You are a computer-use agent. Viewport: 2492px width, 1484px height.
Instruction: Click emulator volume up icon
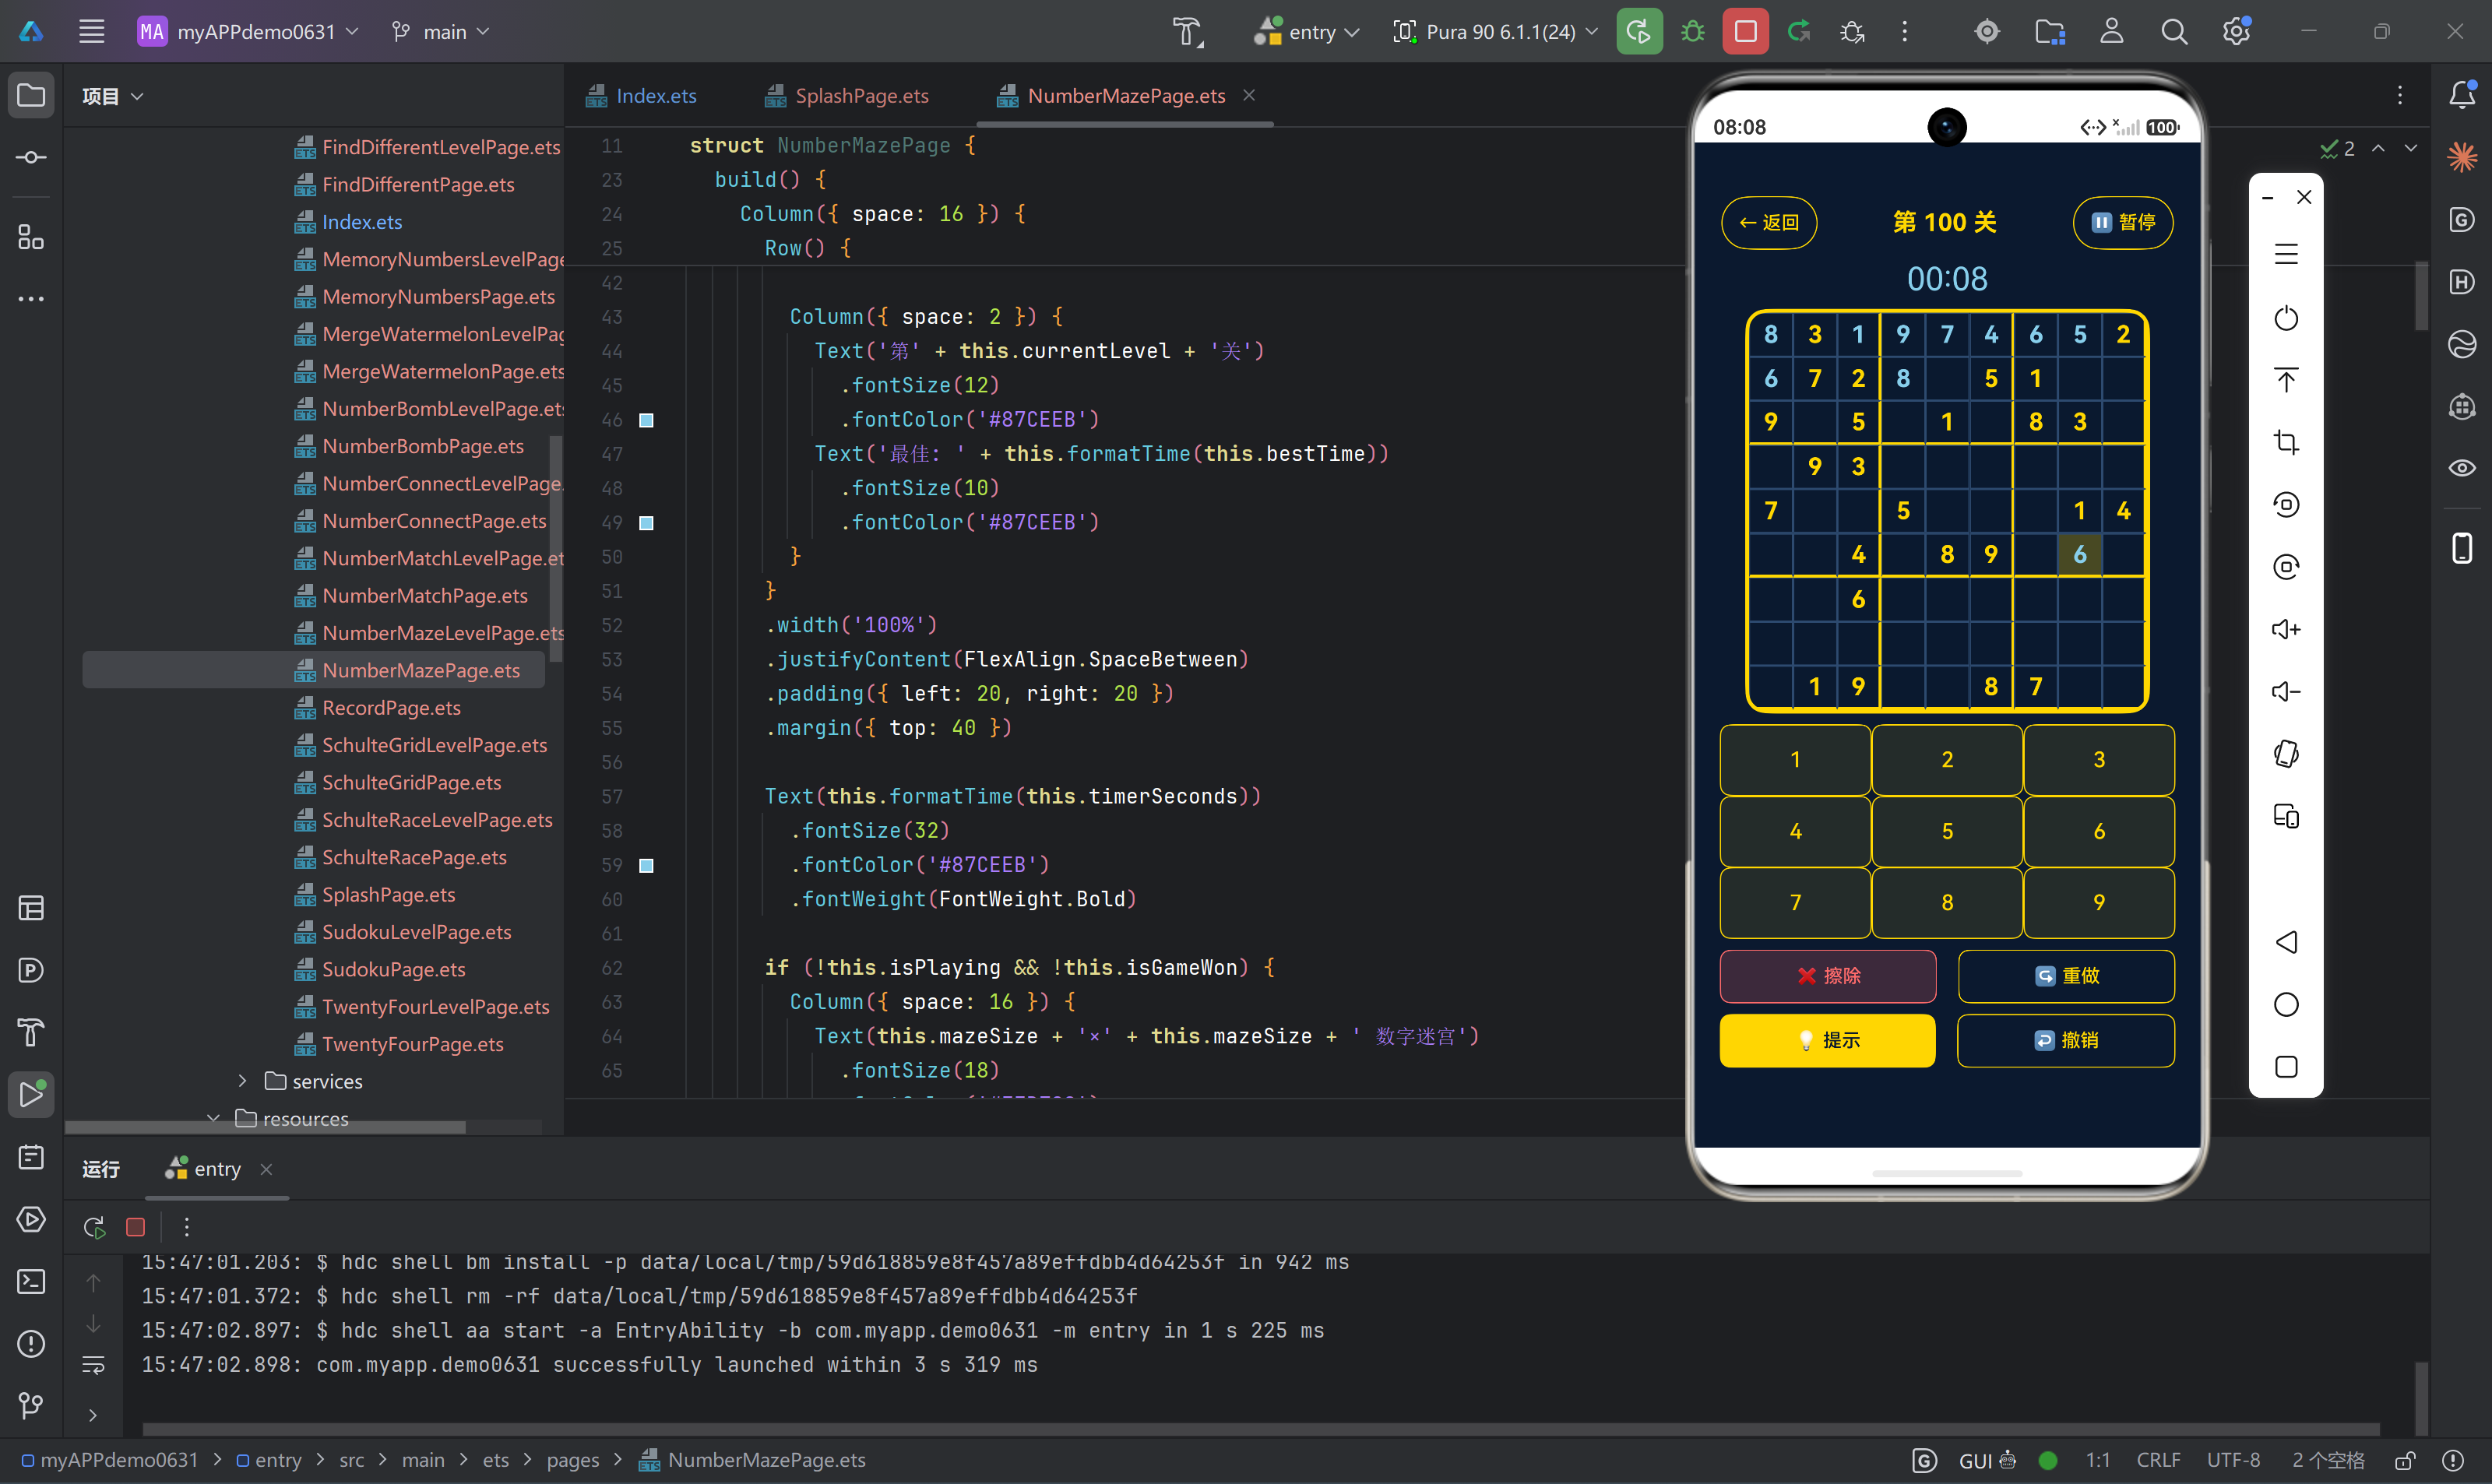(x=2286, y=629)
